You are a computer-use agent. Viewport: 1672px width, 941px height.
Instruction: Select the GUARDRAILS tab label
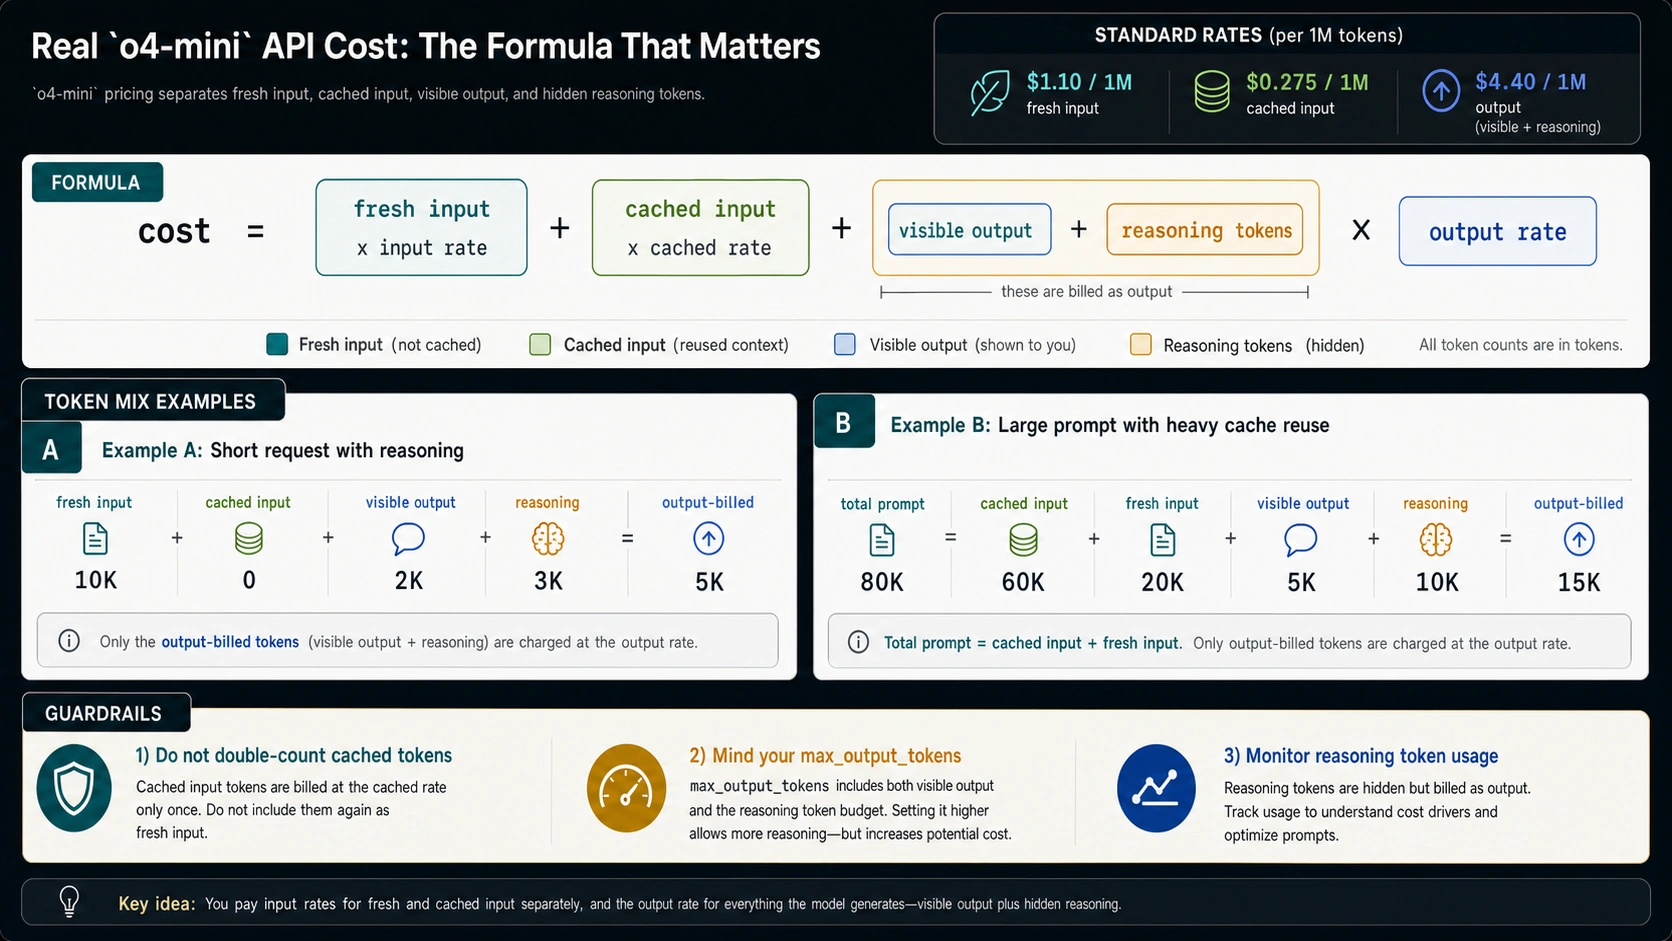105,713
